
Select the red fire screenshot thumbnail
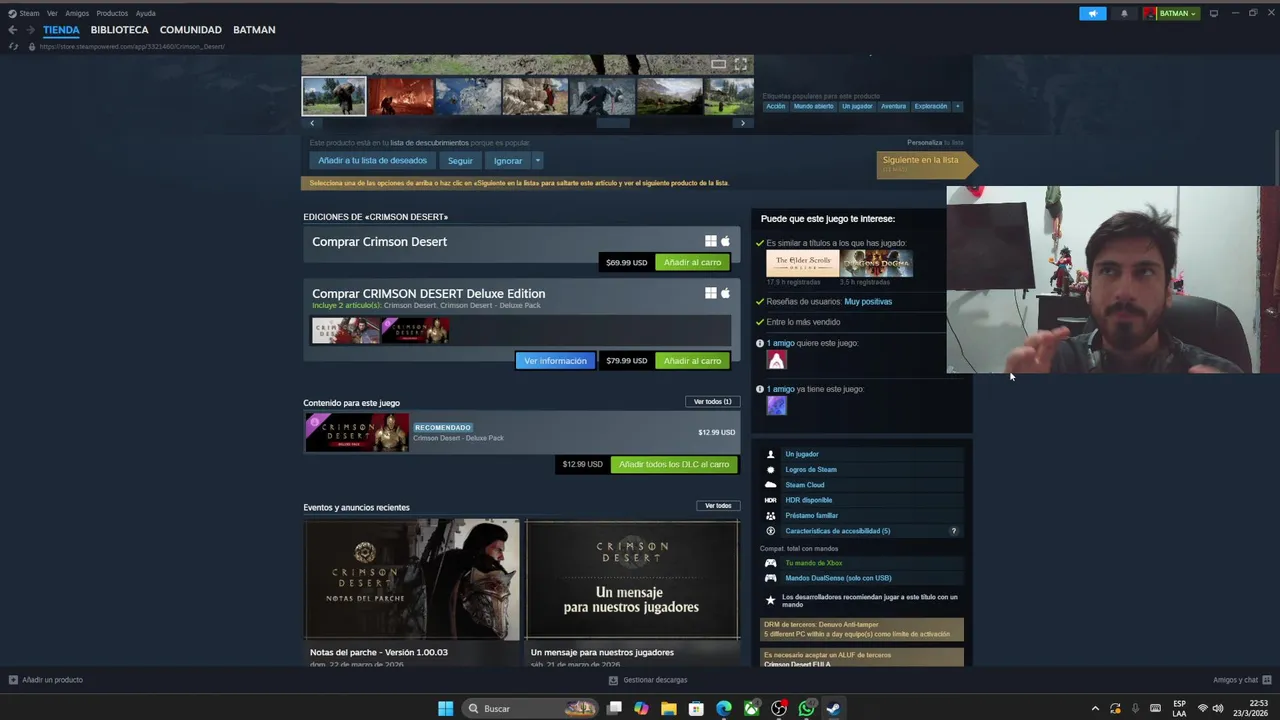click(x=401, y=96)
